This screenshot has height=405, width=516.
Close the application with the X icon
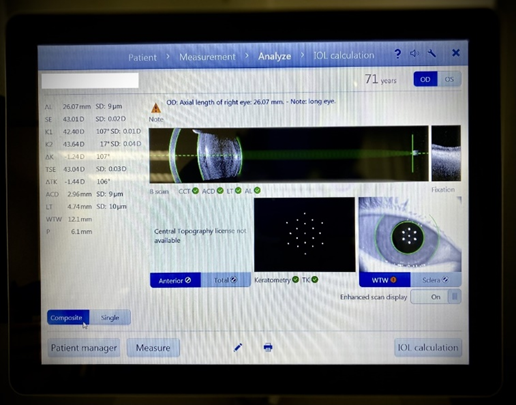(456, 53)
